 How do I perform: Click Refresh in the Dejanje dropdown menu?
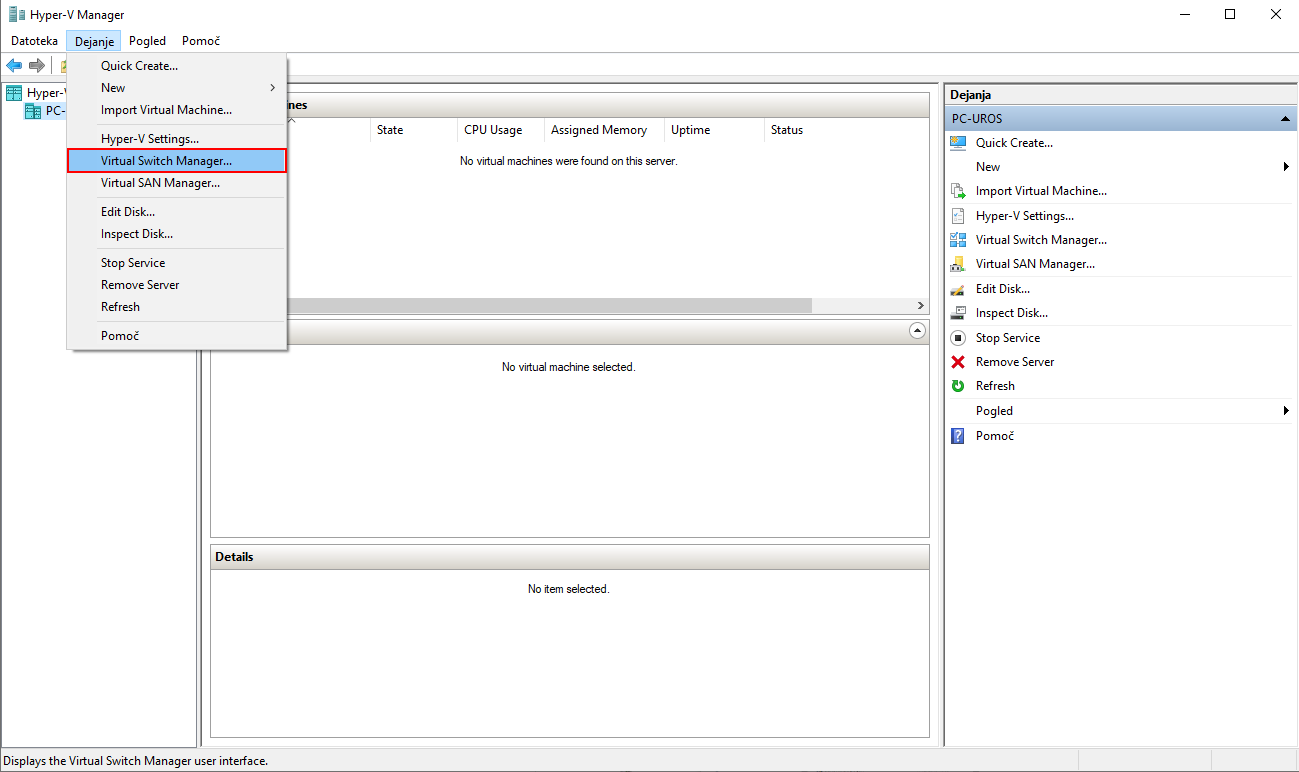[x=177, y=307]
